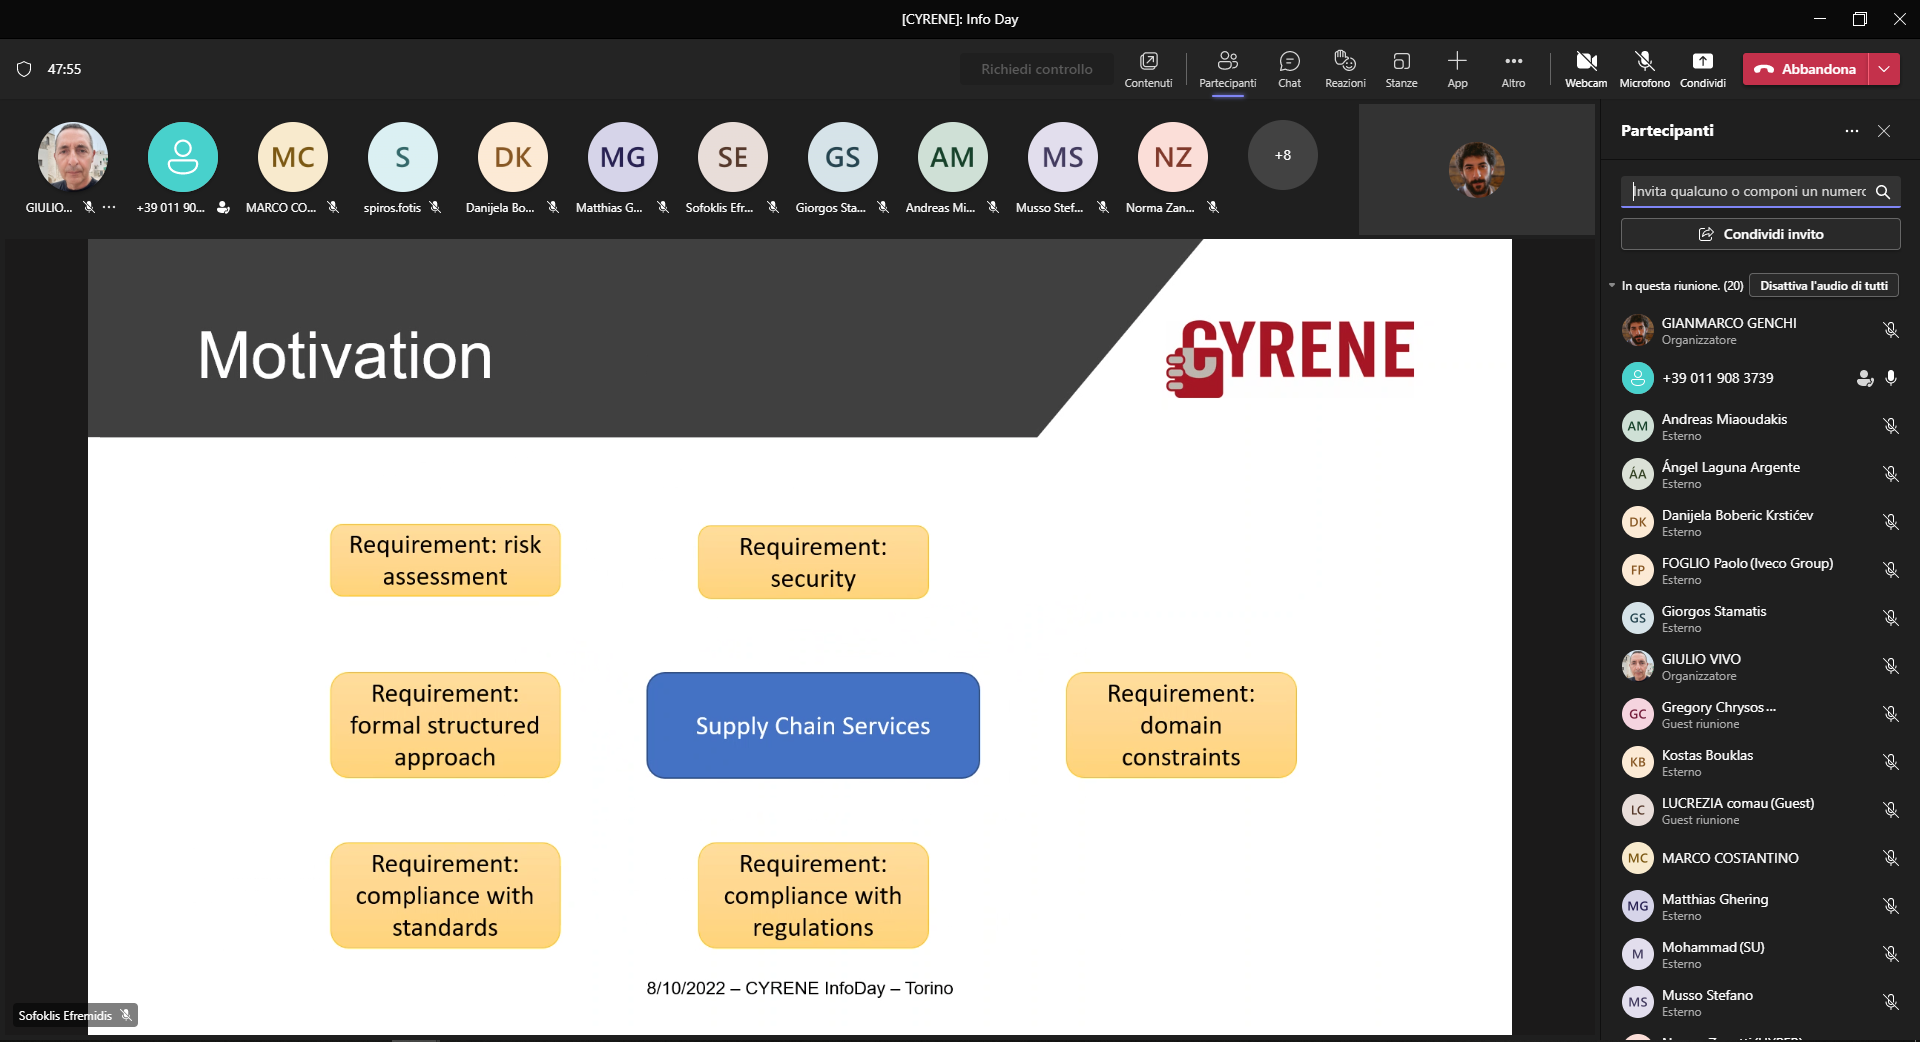Click mic icon for Matthias Ghering
This screenshot has width=1920, height=1042.
click(x=1890, y=906)
